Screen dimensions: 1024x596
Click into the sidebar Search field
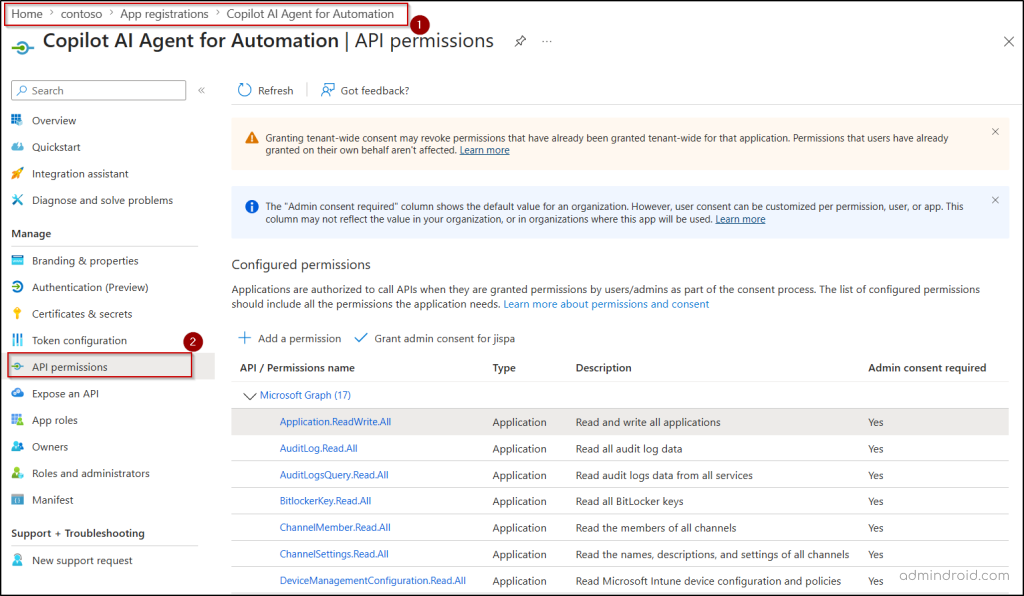pos(99,90)
